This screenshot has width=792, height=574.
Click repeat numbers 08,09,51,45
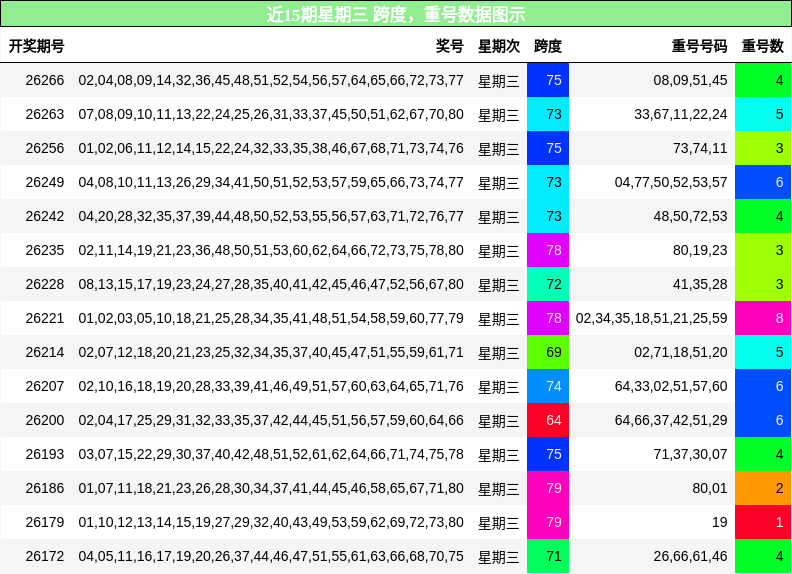(690, 80)
